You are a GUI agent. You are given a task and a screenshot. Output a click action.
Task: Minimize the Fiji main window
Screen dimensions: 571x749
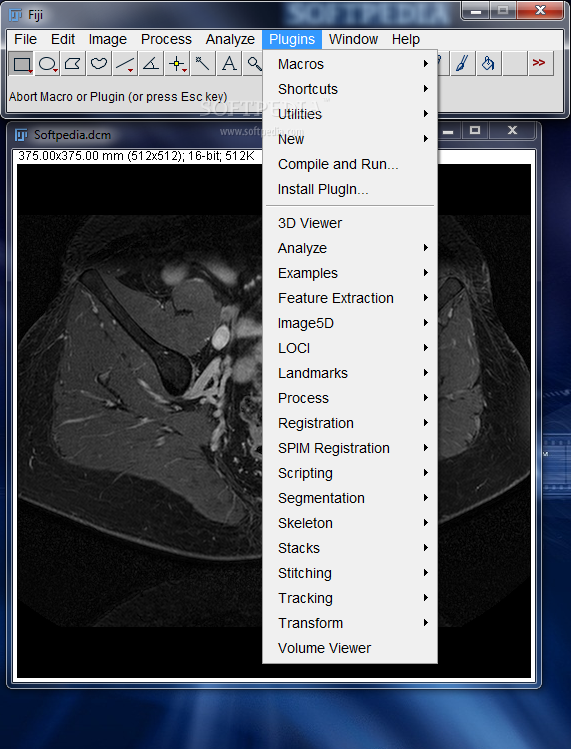click(476, 11)
